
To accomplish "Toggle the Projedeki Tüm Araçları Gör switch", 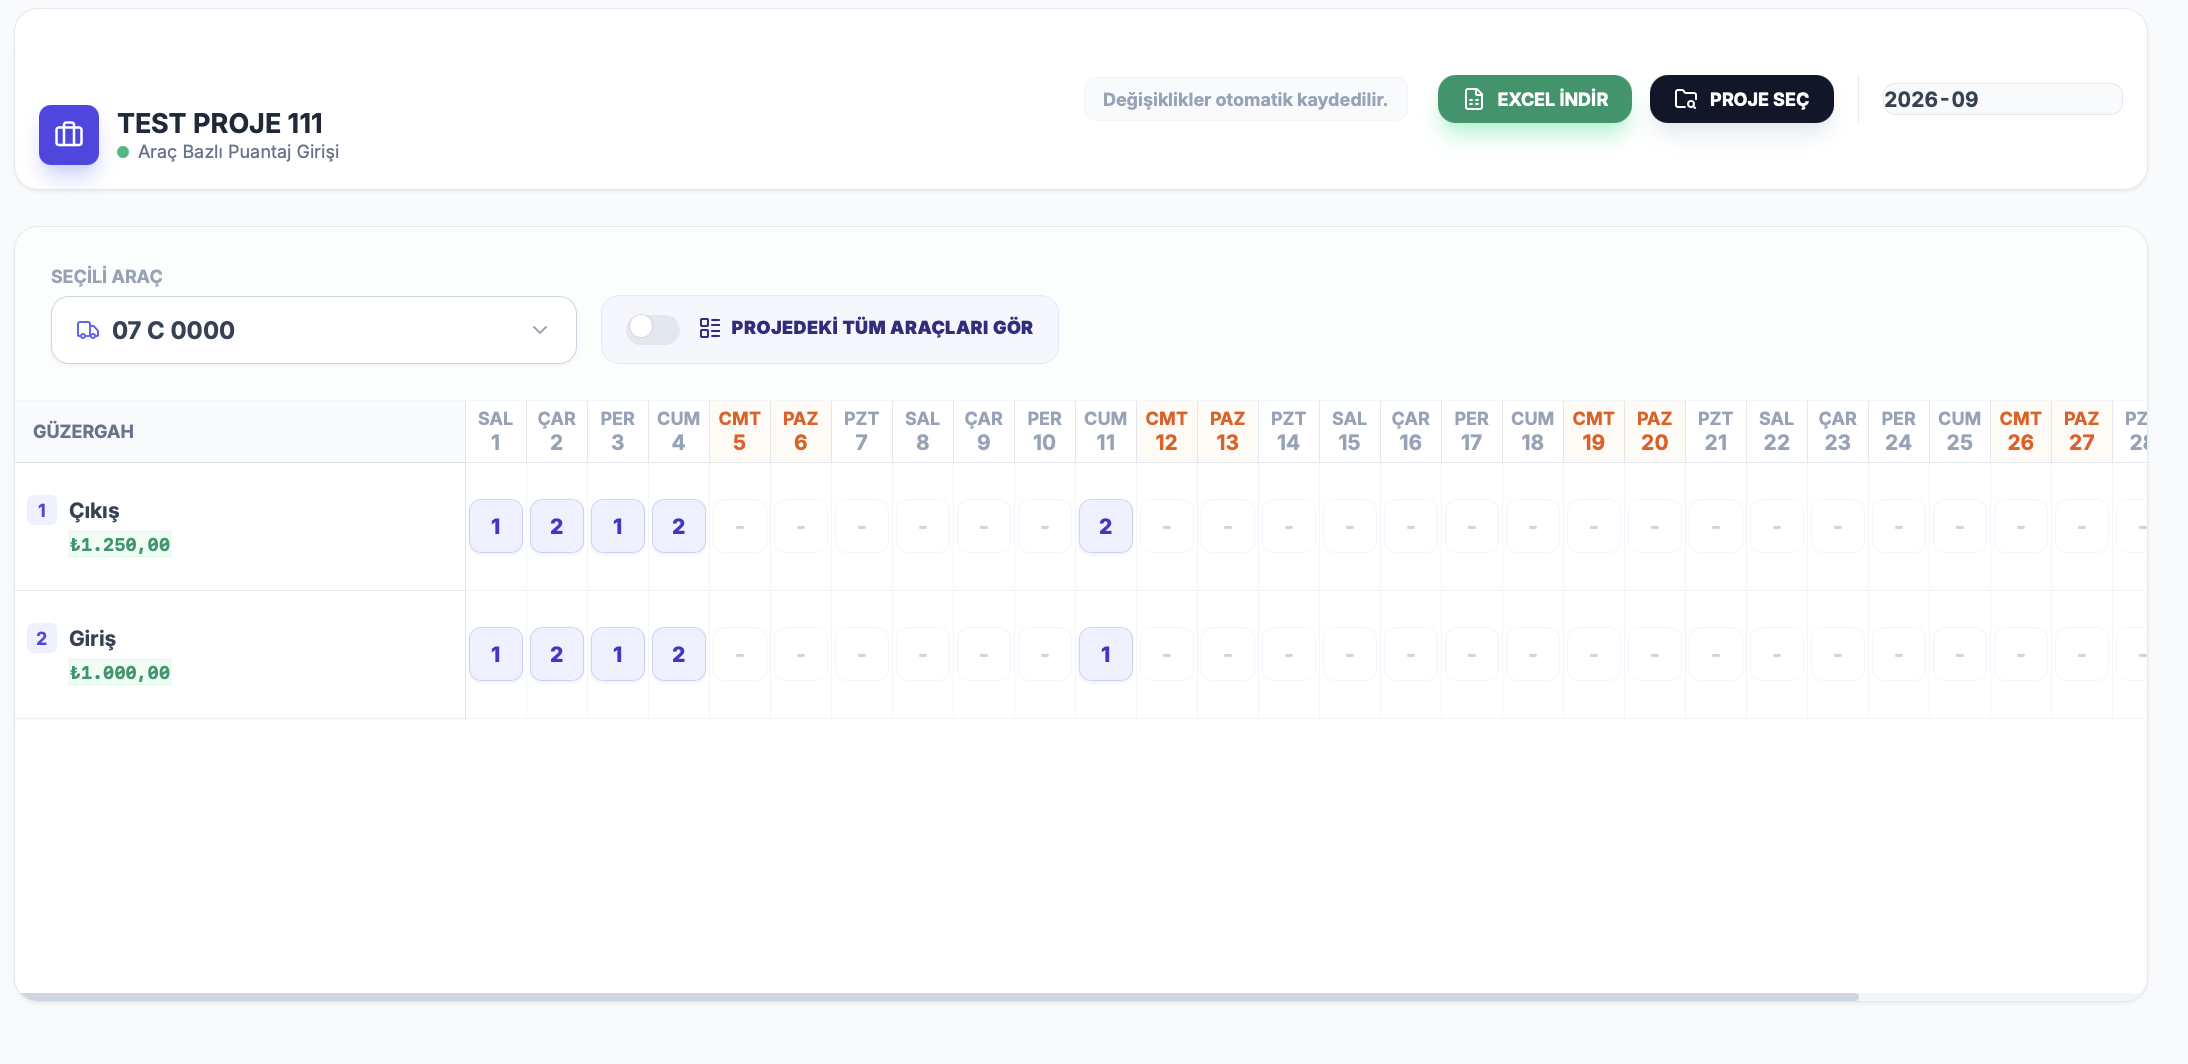I will 653,328.
